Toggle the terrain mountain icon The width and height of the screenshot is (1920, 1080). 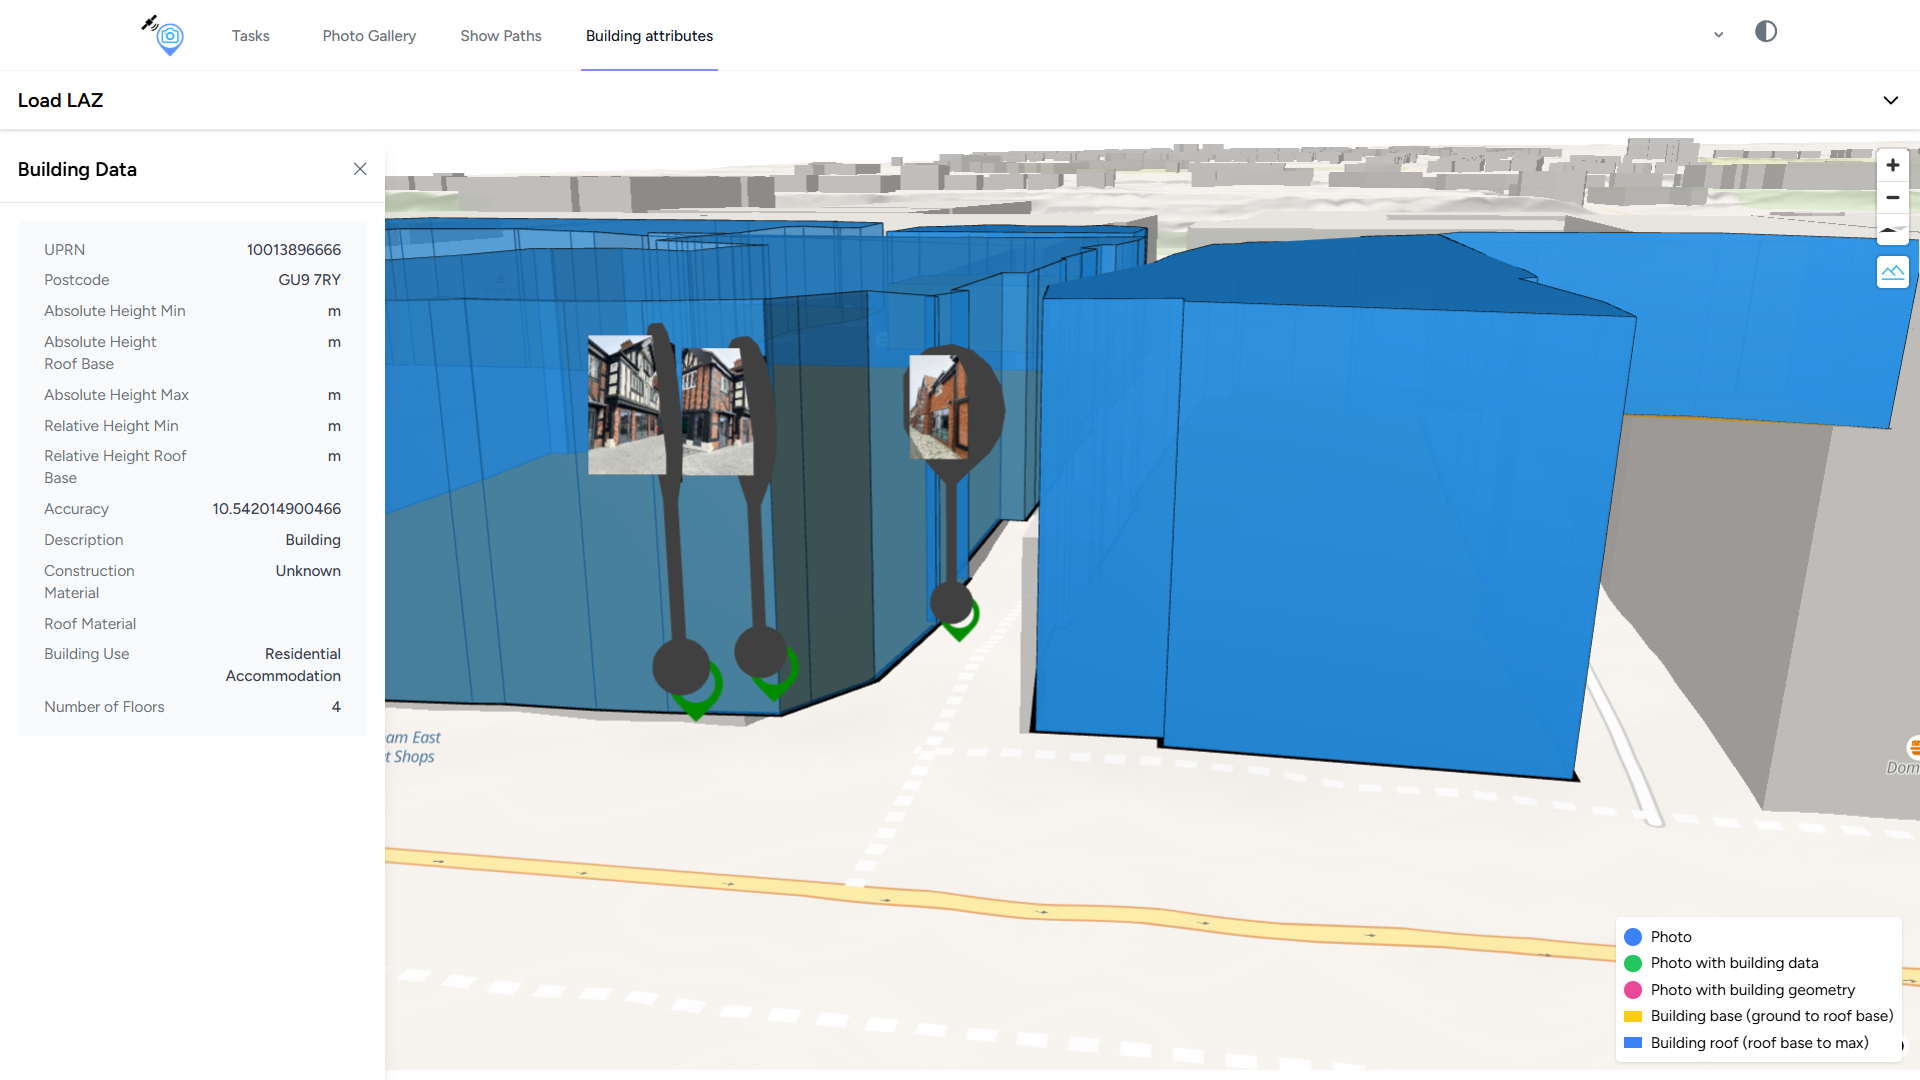point(1892,272)
